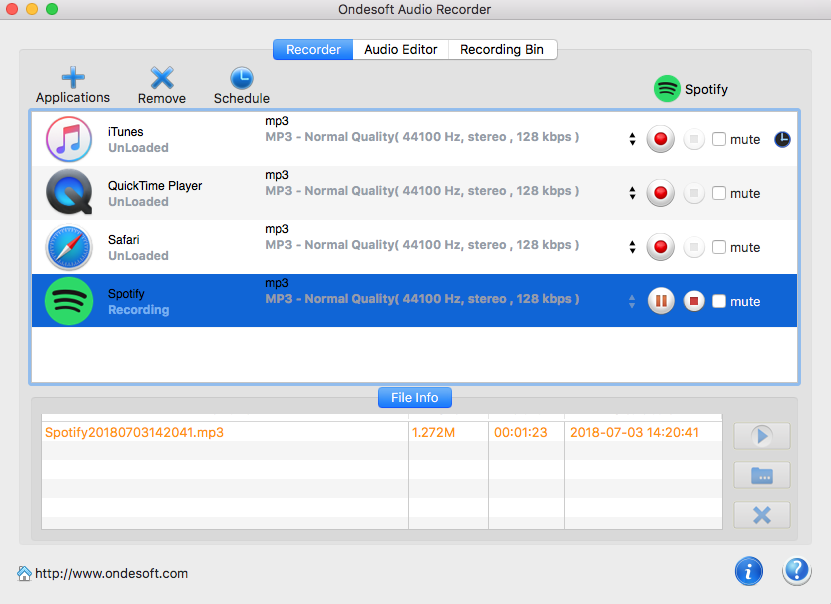Pause the Spotify recording
831x604 pixels.
pyautogui.click(x=661, y=300)
